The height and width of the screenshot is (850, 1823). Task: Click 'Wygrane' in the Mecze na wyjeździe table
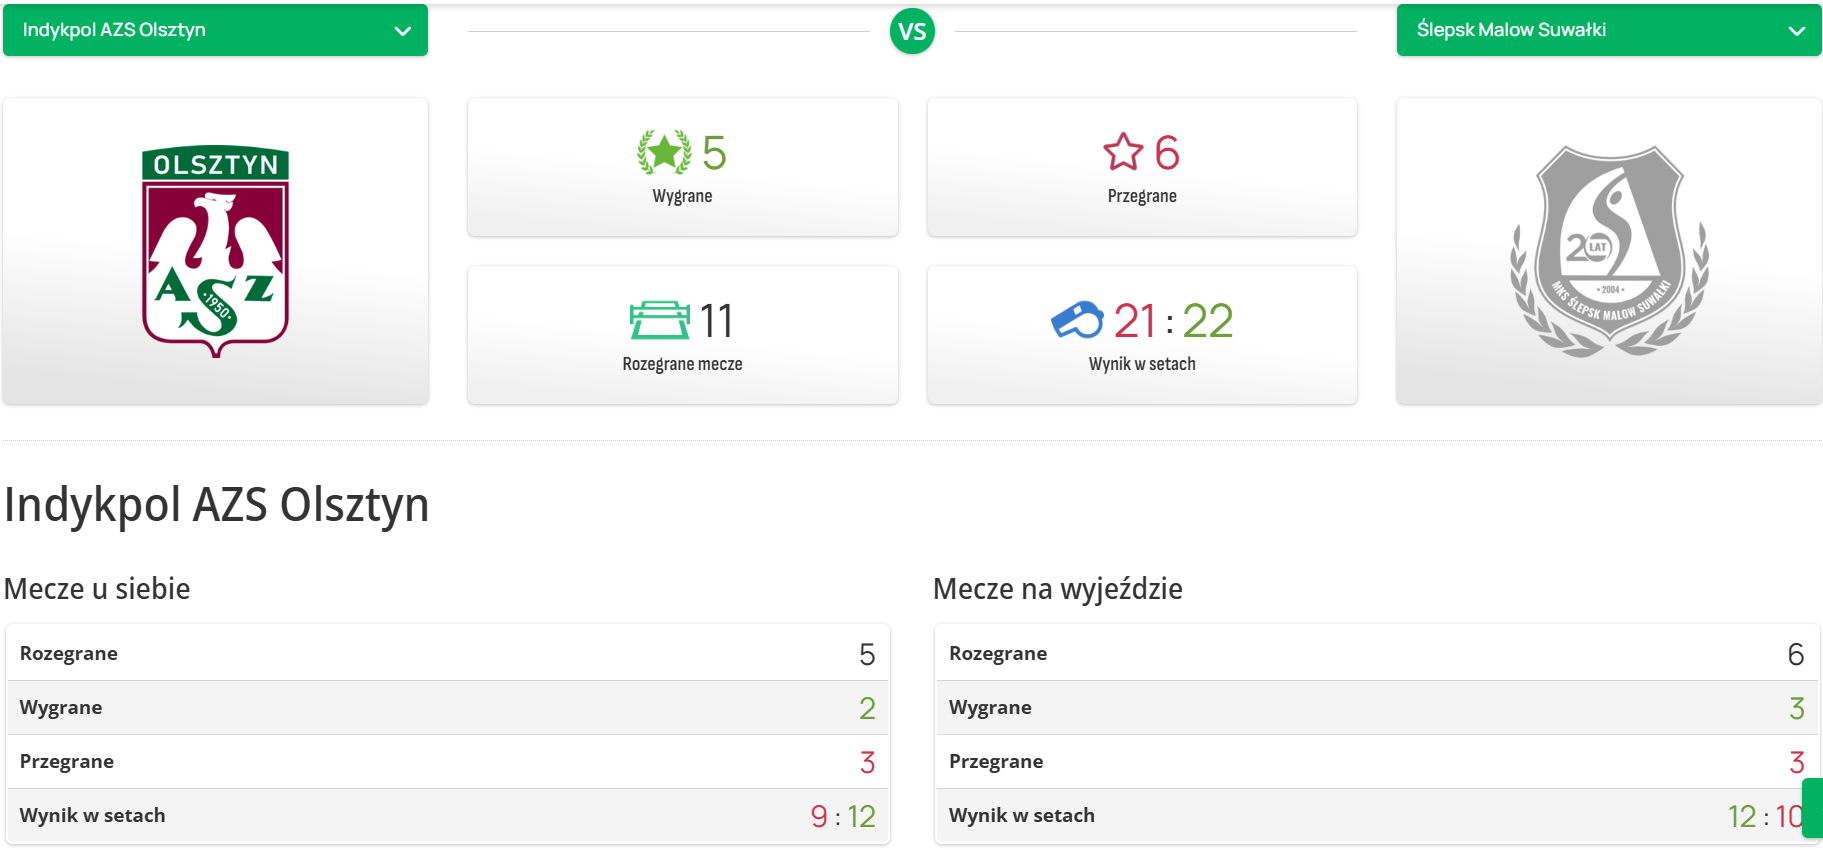pos(990,707)
